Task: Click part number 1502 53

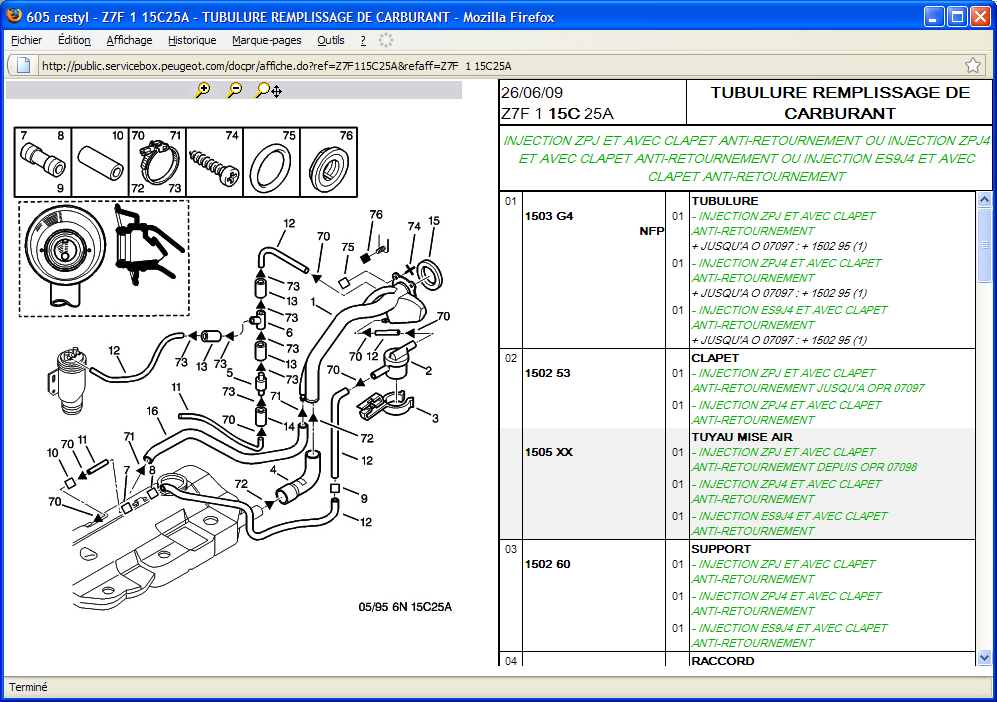Action: pyautogui.click(x=547, y=373)
